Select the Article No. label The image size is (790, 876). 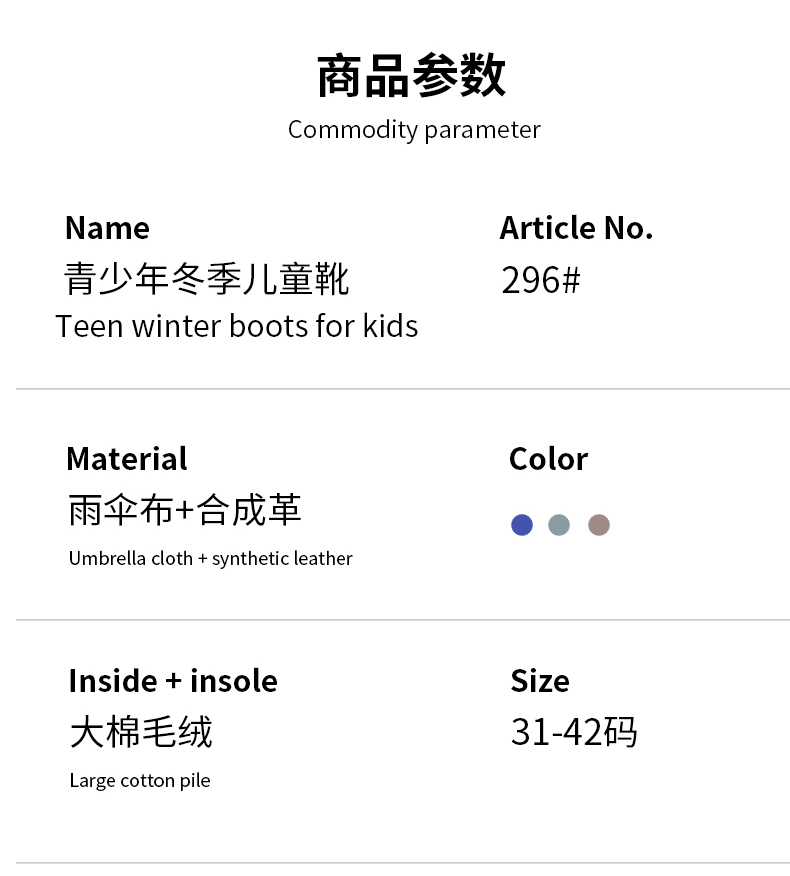click(x=576, y=228)
